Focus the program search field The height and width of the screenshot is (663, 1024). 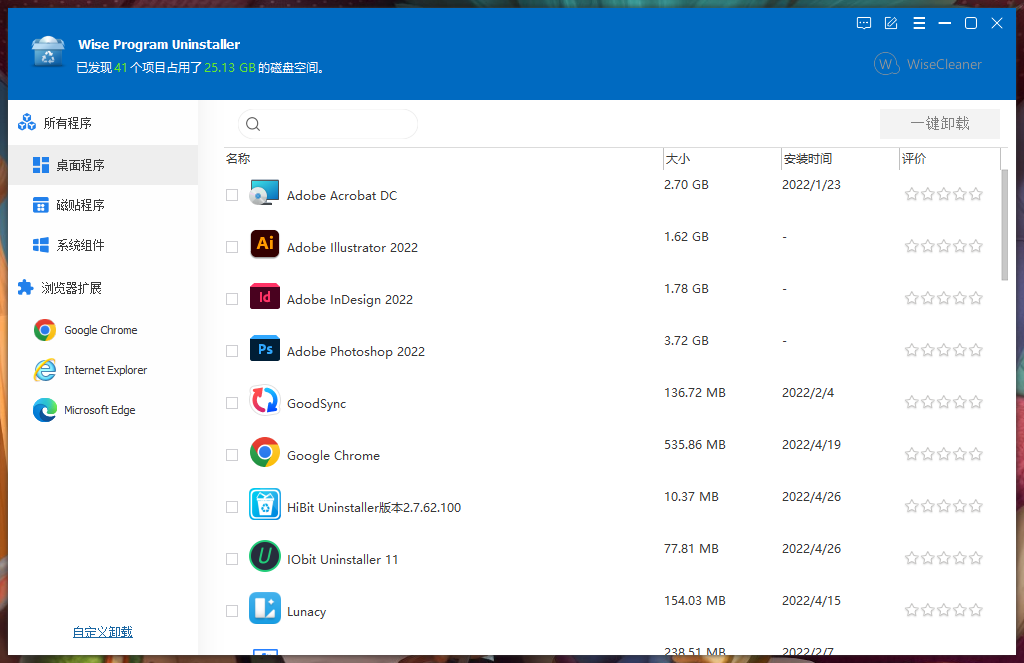click(328, 124)
